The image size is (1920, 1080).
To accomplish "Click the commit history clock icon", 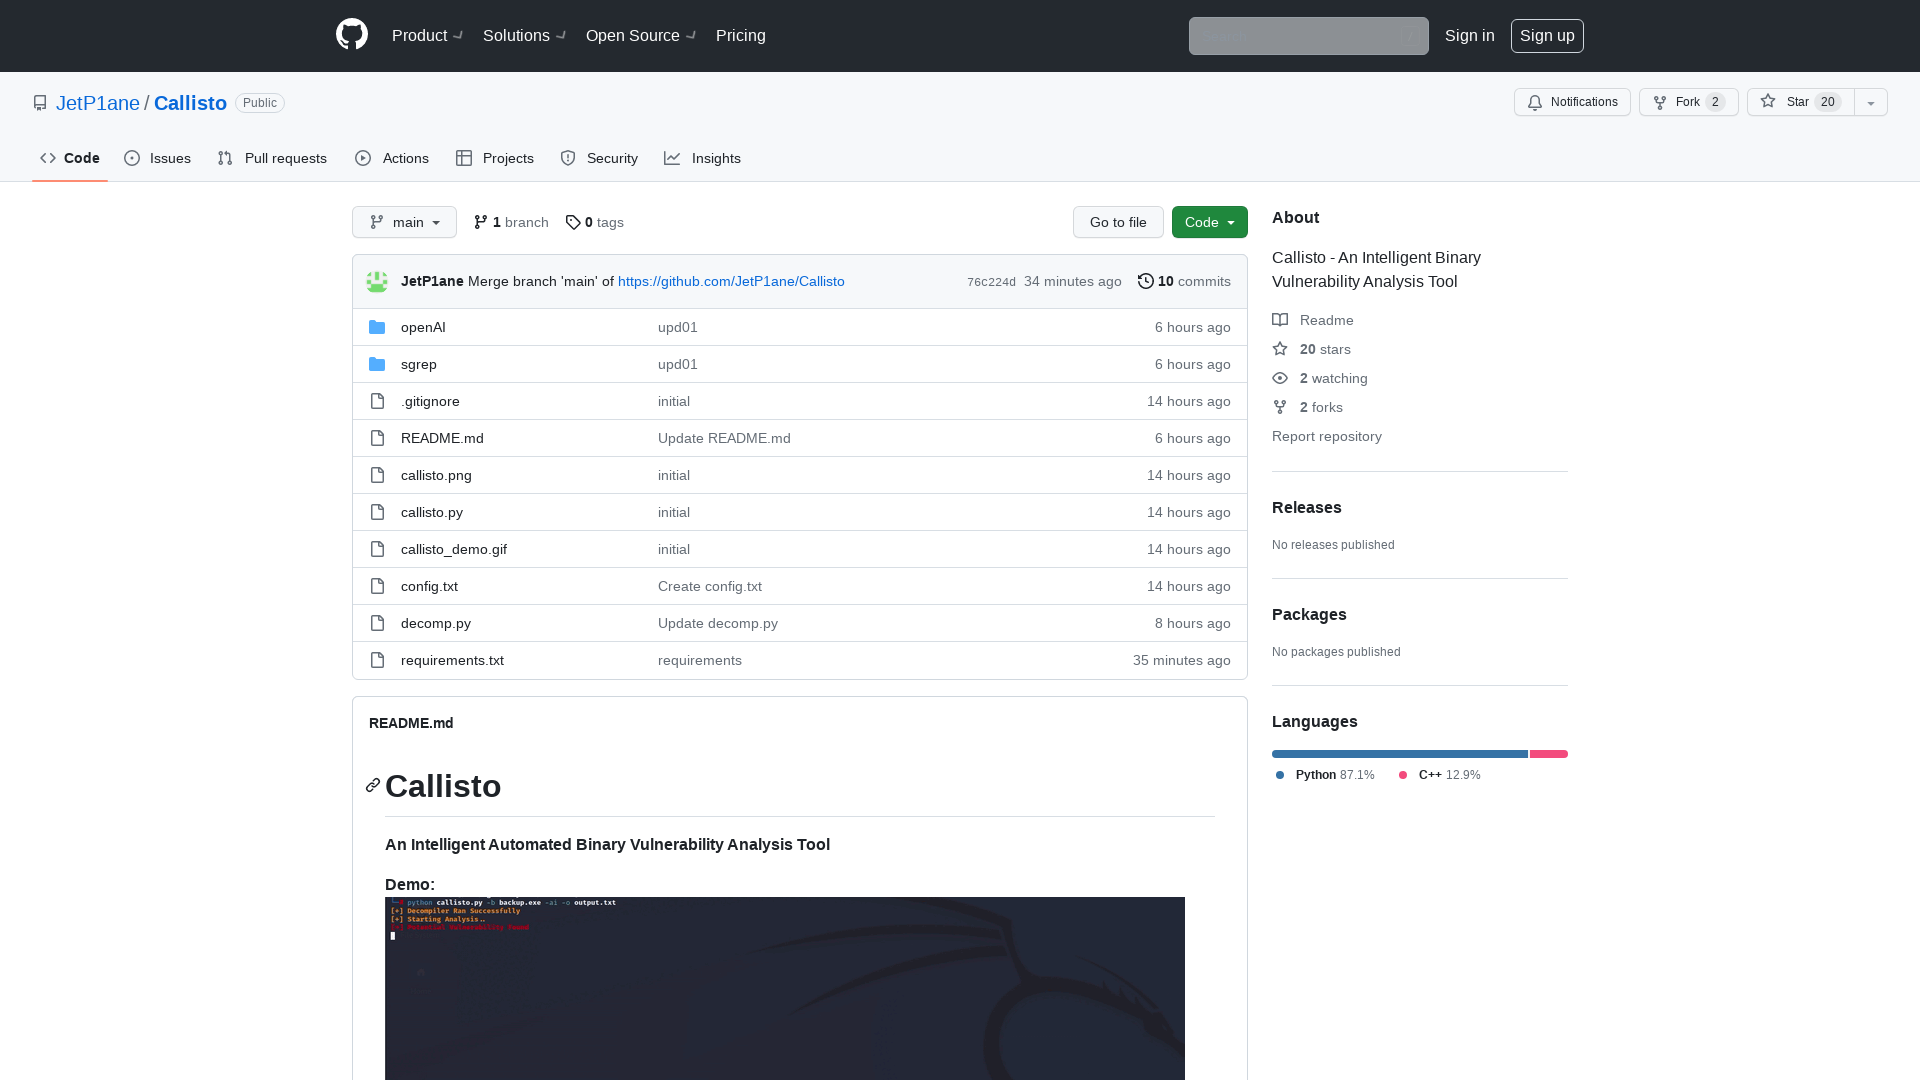I will coord(1146,281).
